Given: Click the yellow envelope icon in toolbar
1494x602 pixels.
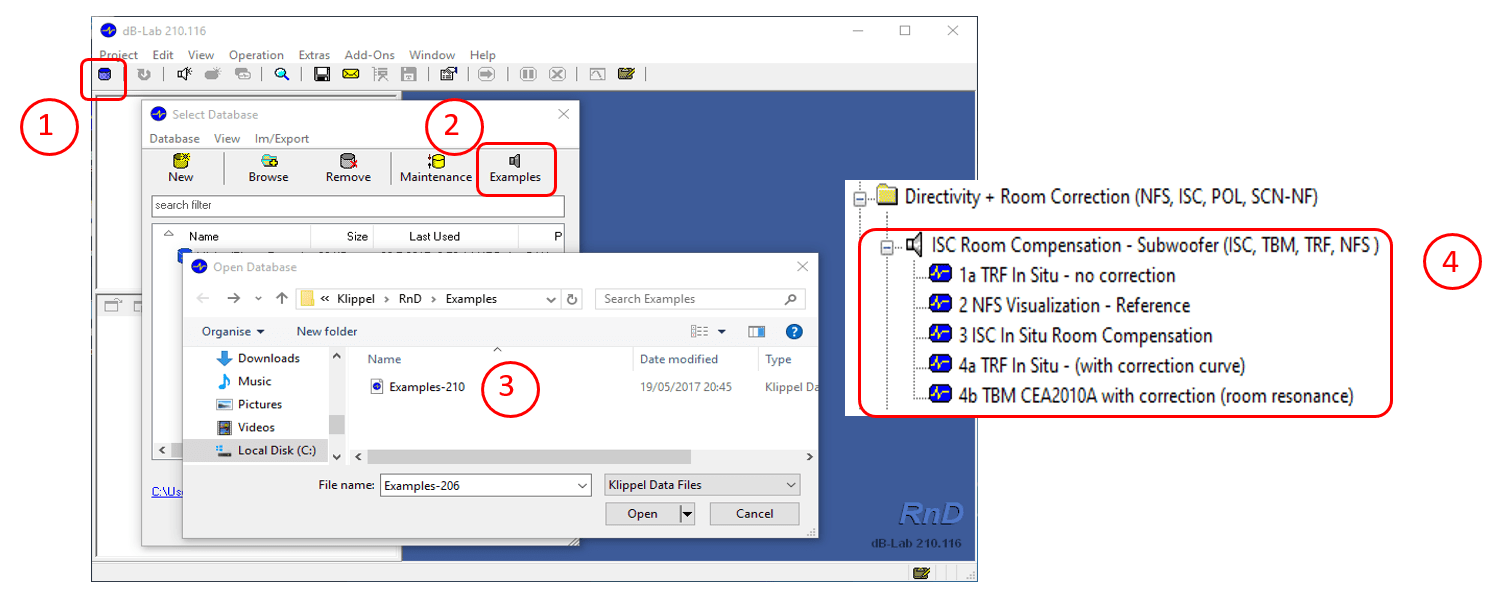Looking at the screenshot, I should pyautogui.click(x=350, y=74).
